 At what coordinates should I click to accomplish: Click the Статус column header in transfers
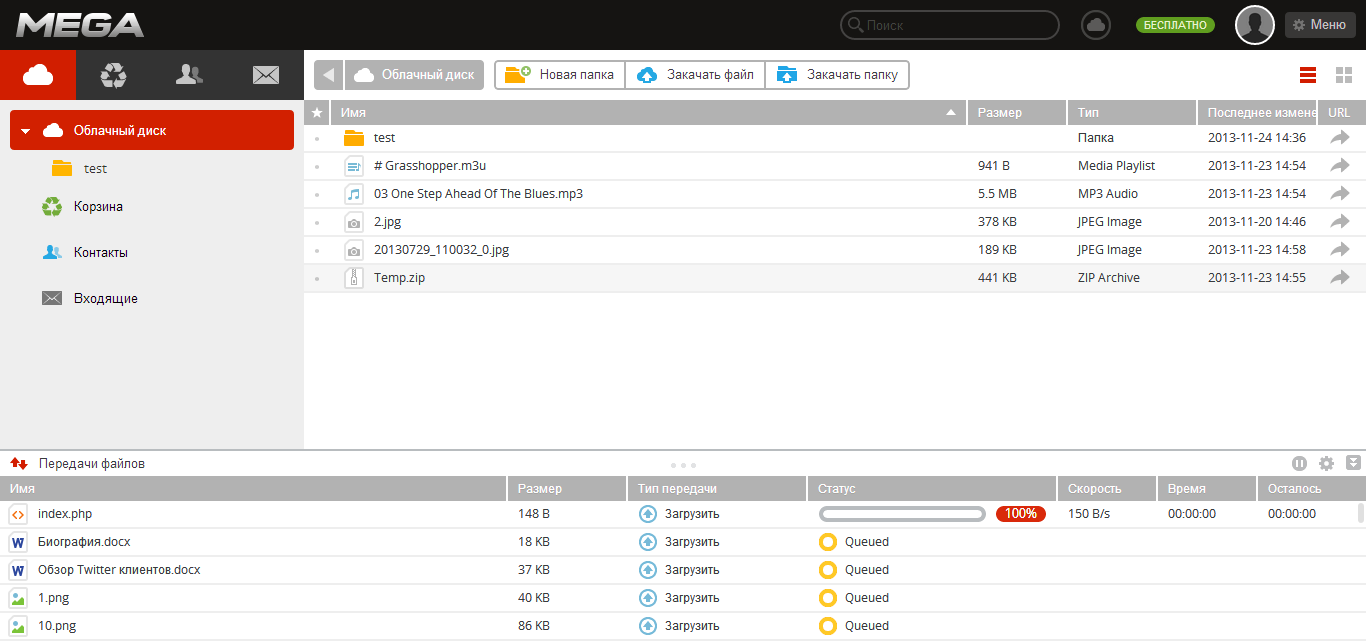(932, 489)
